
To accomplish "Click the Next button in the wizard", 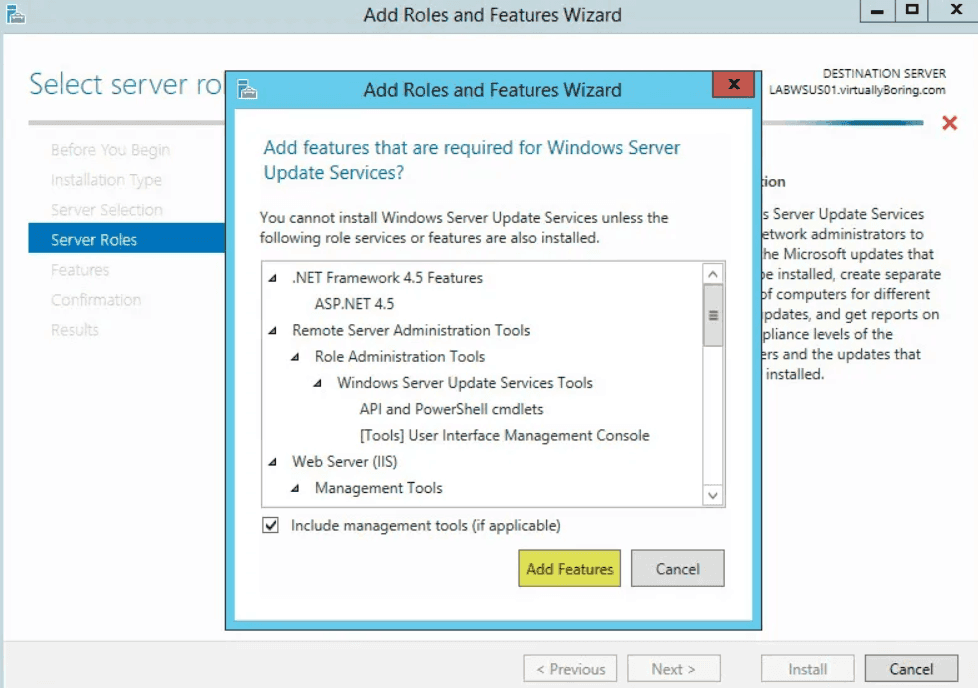I will pyautogui.click(x=674, y=669).
